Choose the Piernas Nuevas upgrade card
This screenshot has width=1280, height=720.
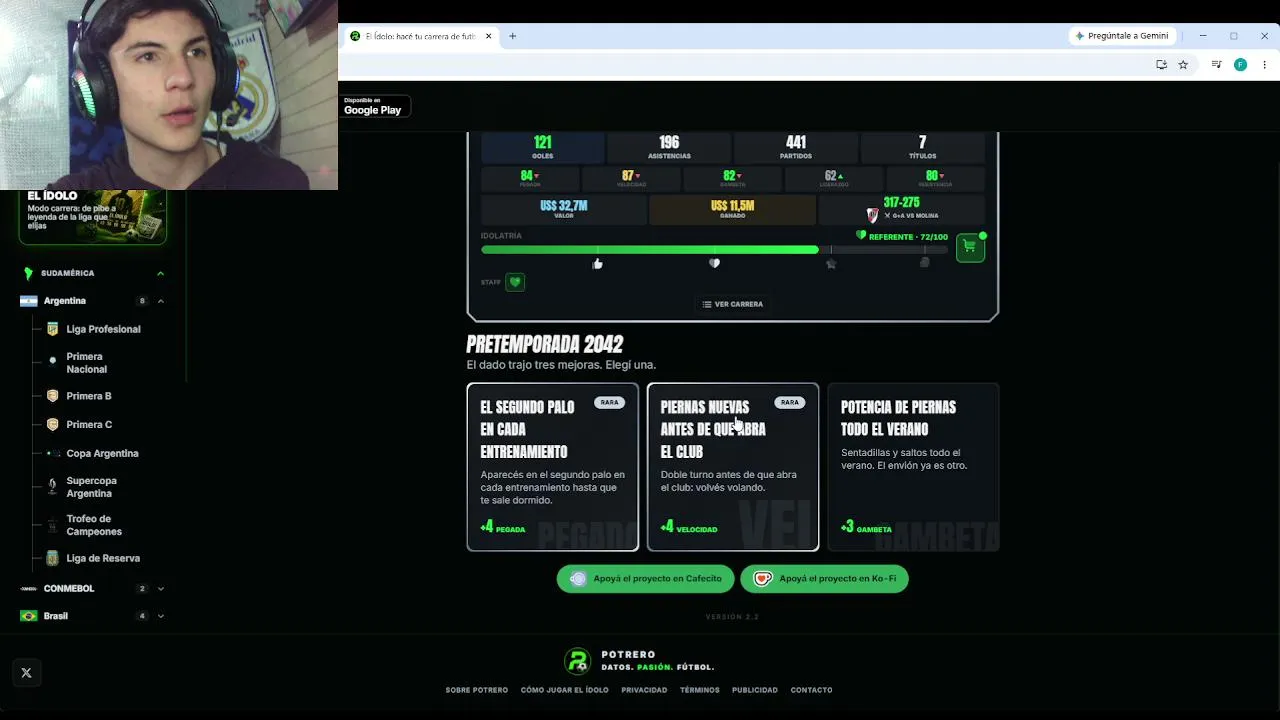(x=733, y=467)
